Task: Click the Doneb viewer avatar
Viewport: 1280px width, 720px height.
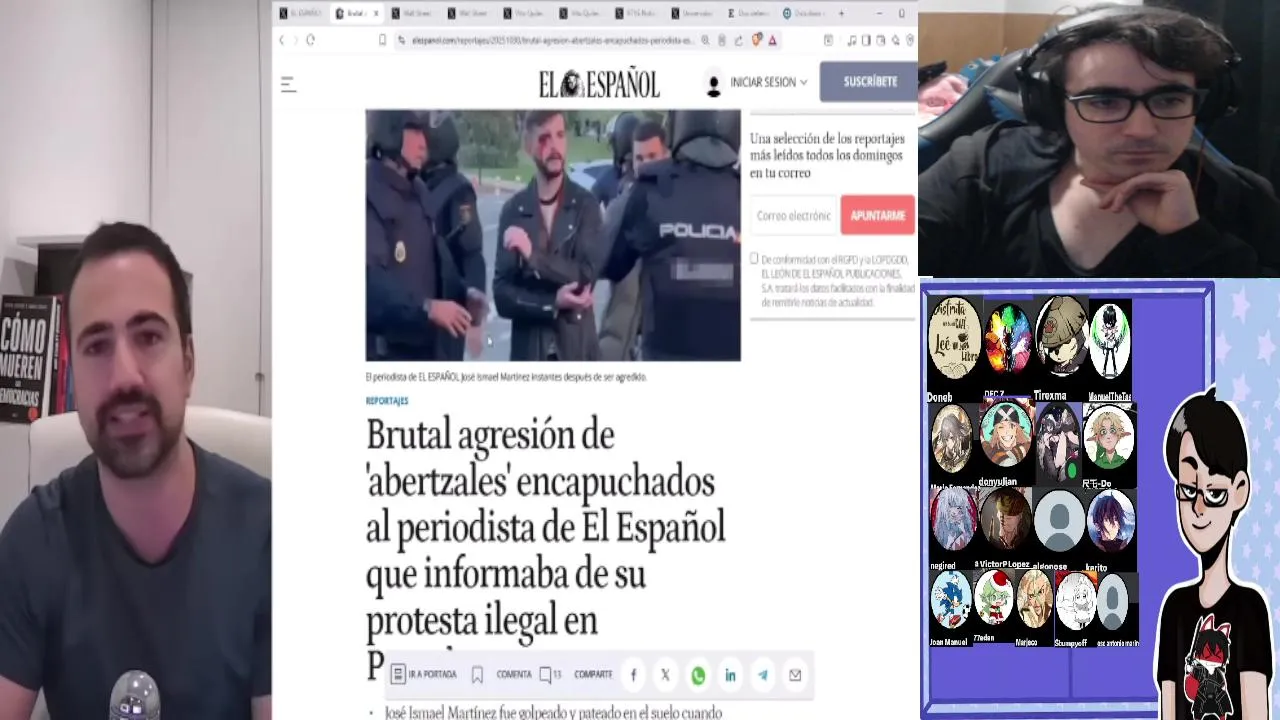Action: pos(953,340)
